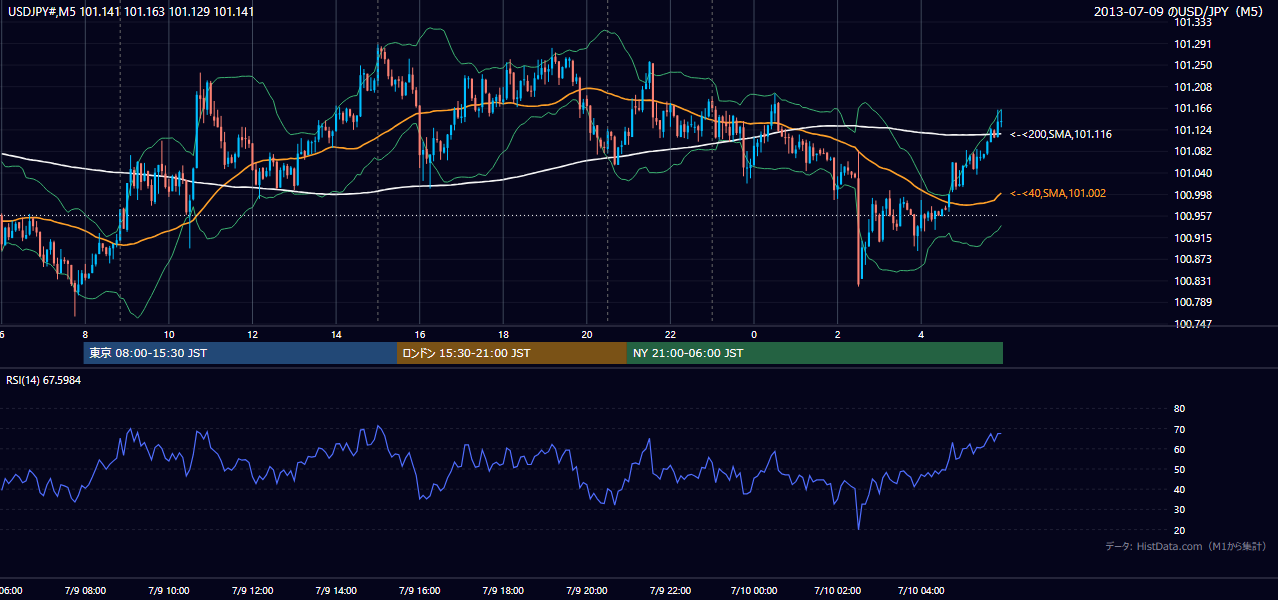Click the RSI(14) 67.5984 indicator label

click(x=44, y=380)
